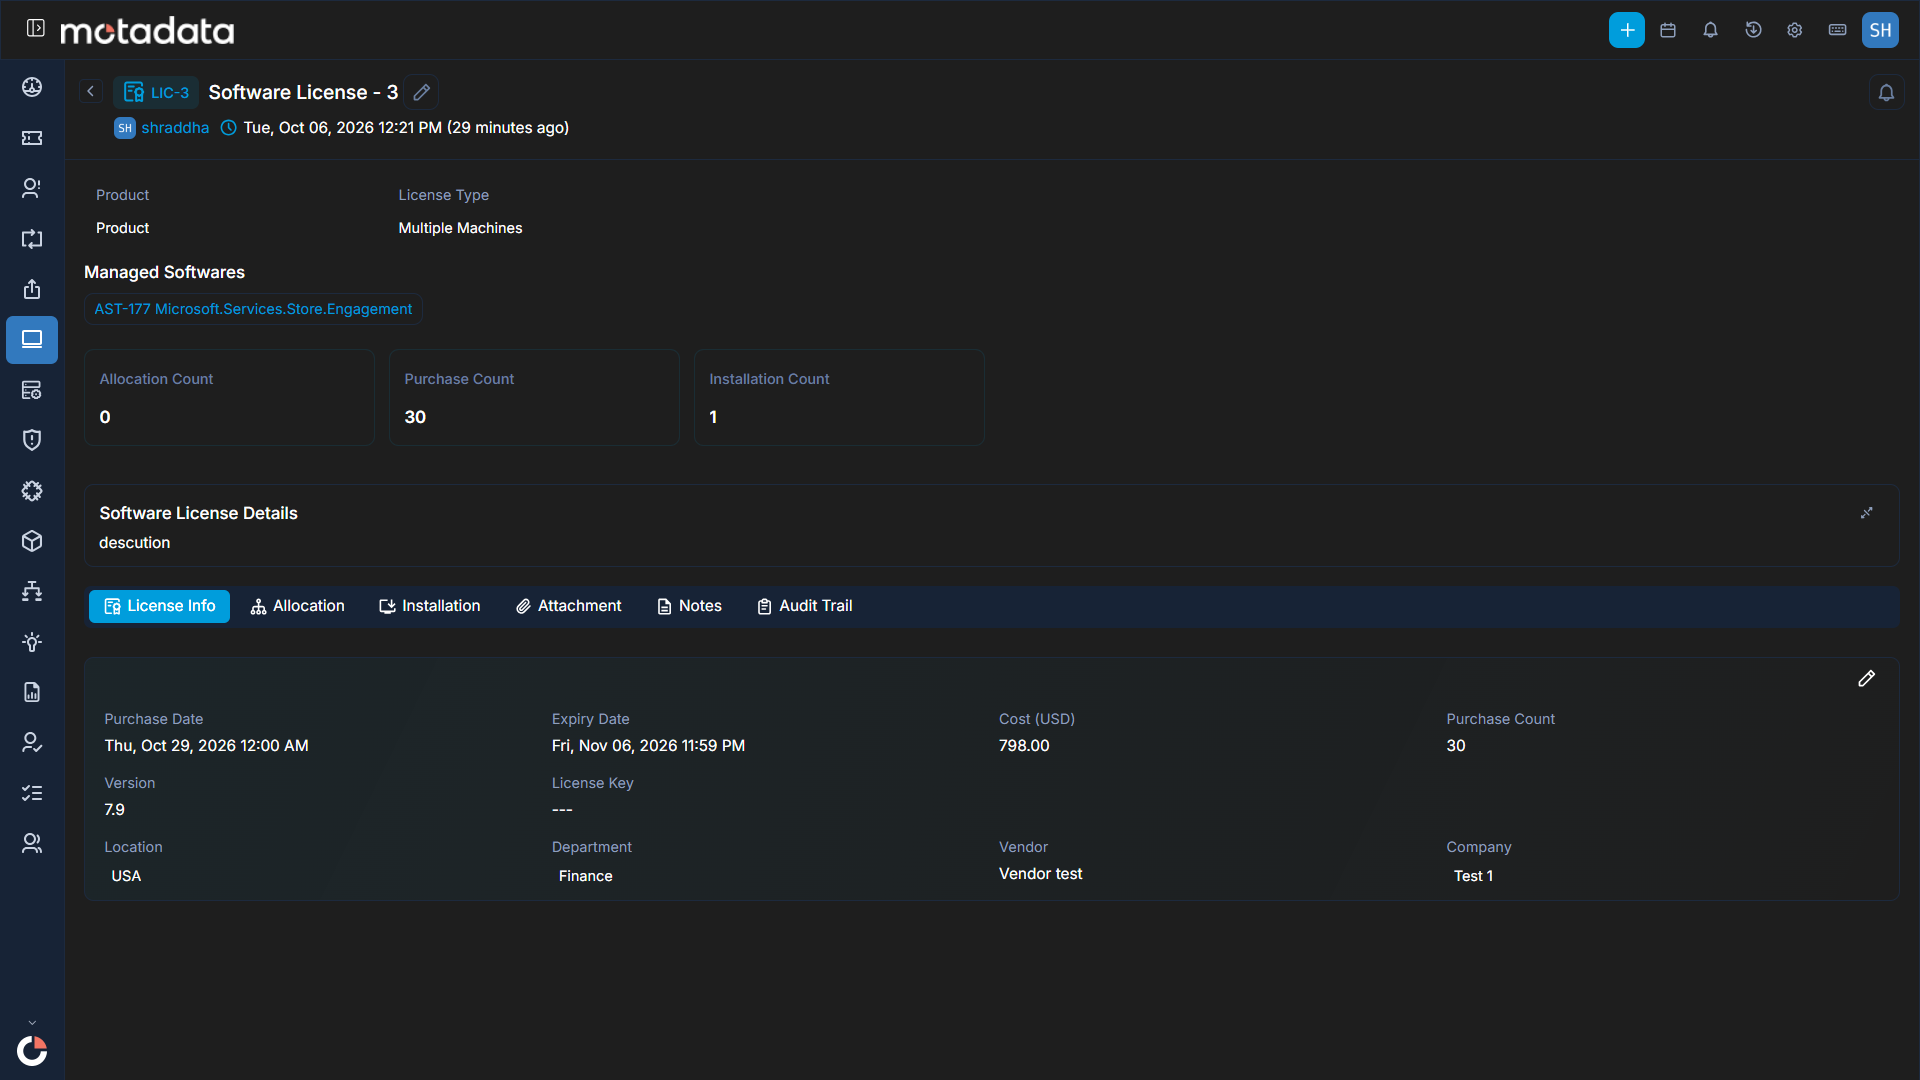This screenshot has height=1080, width=1920.
Task: Click the Purchase Count card showing 30
Action: coord(534,397)
